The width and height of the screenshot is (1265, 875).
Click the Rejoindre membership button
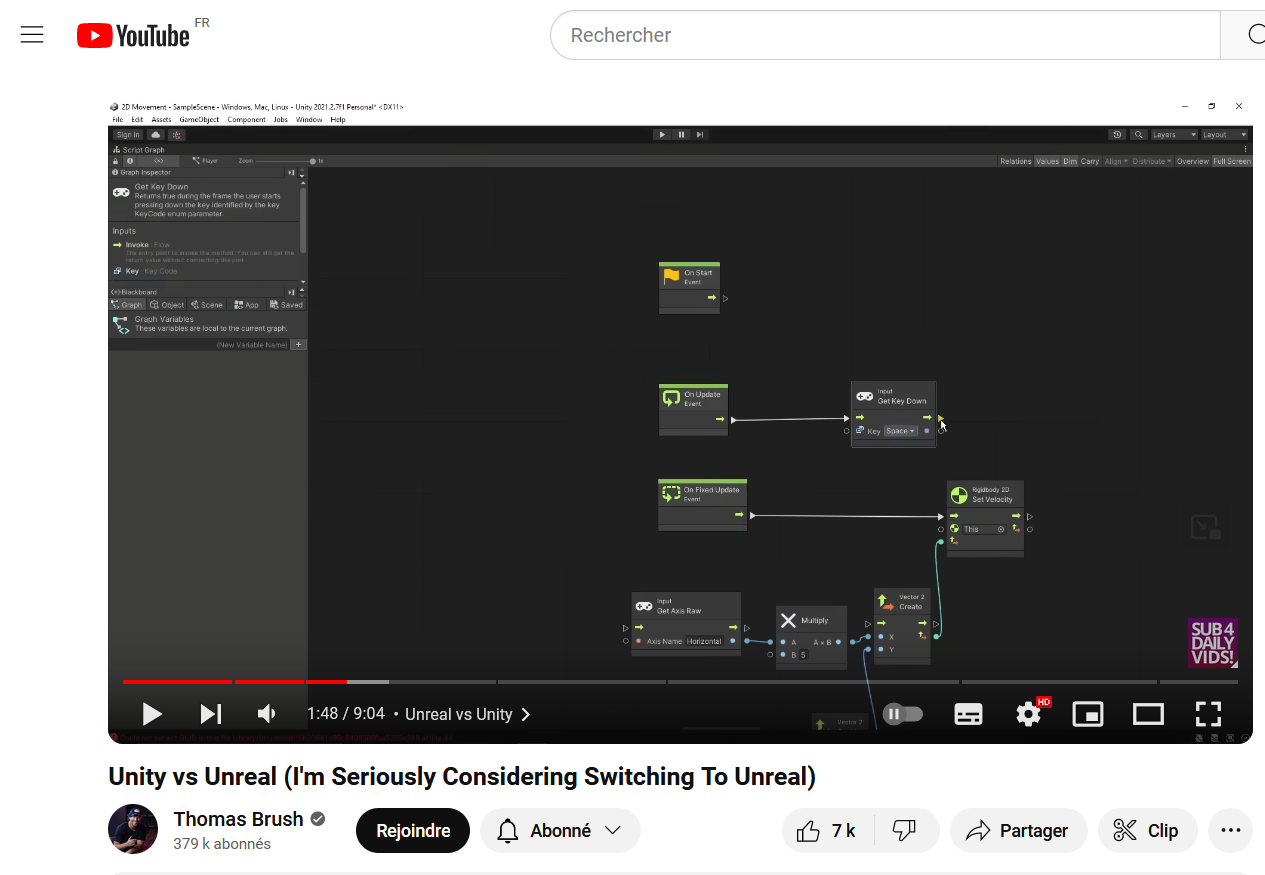tap(412, 831)
